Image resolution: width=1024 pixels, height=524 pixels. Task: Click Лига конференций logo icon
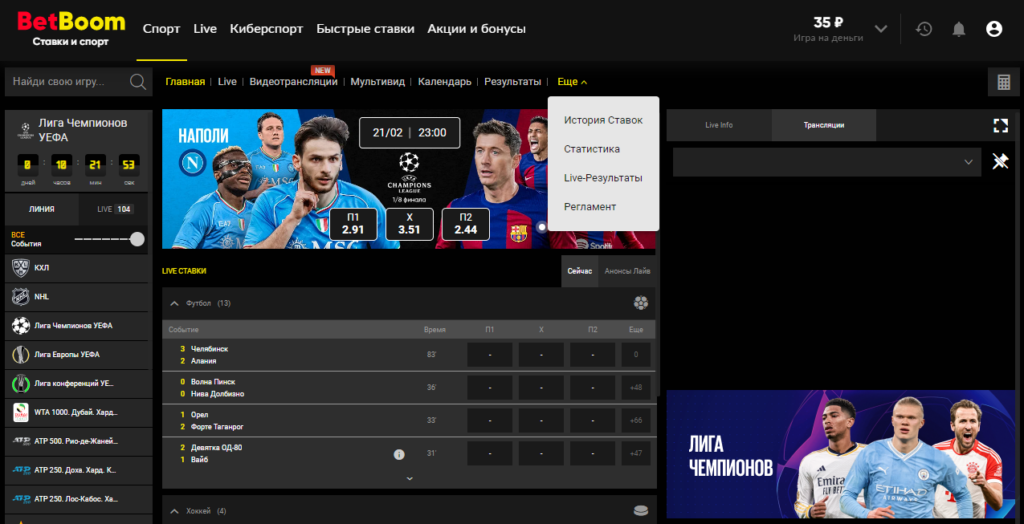click(x=21, y=383)
